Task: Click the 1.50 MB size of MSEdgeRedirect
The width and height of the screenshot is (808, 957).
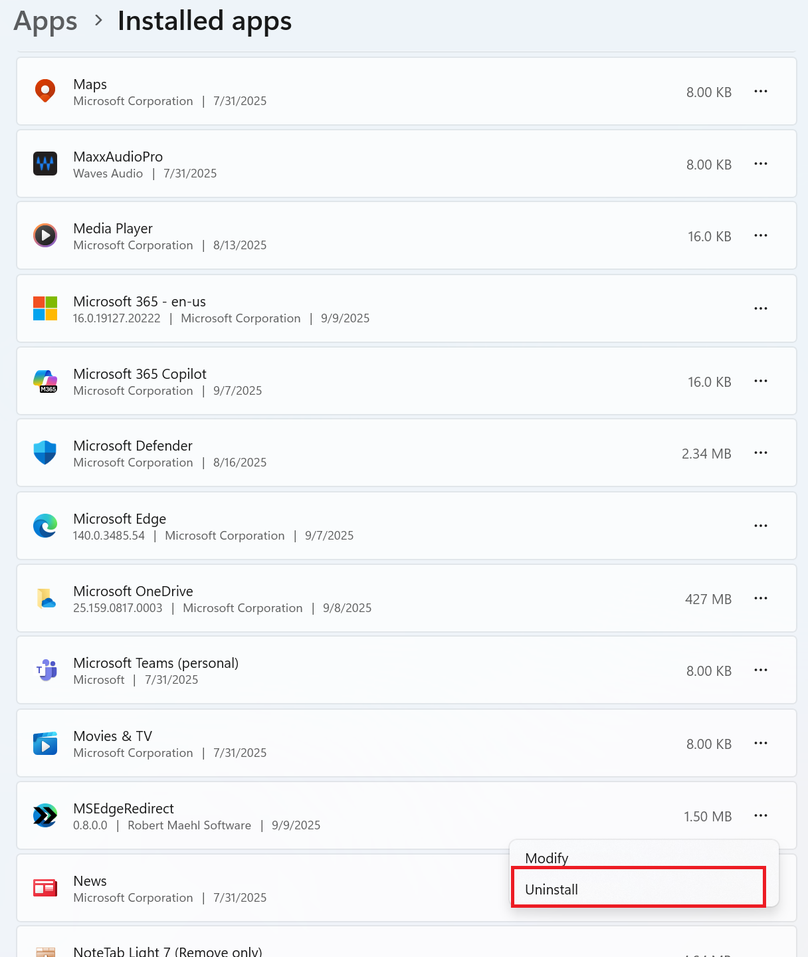Action: [707, 816]
